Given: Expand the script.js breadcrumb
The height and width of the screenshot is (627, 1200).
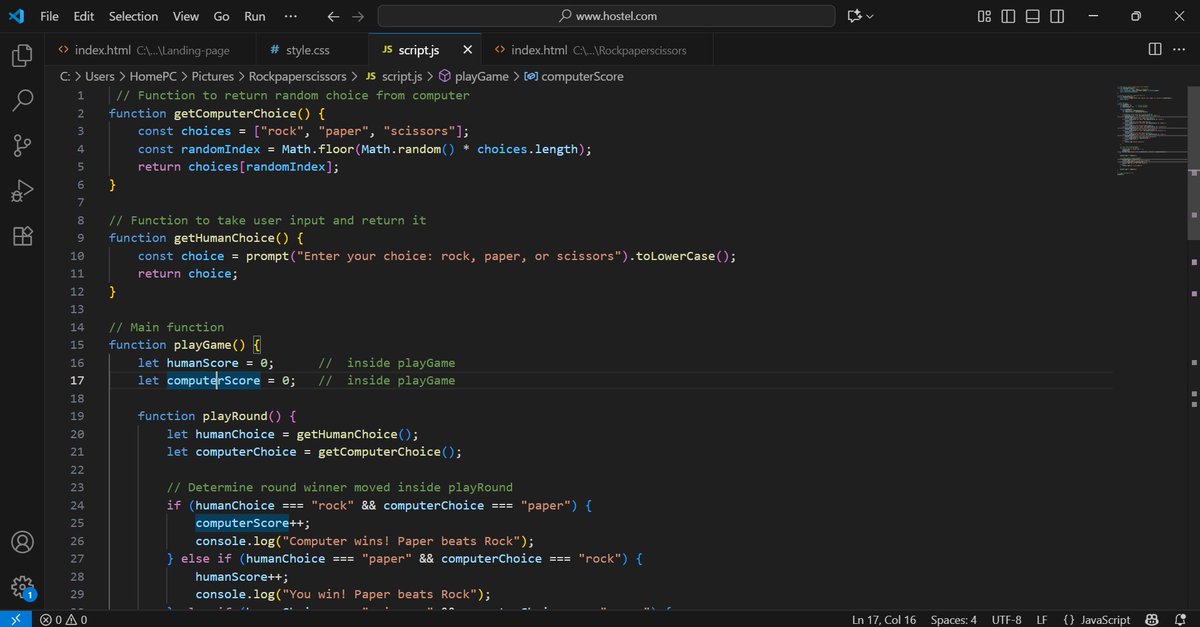Looking at the screenshot, I should 393,76.
